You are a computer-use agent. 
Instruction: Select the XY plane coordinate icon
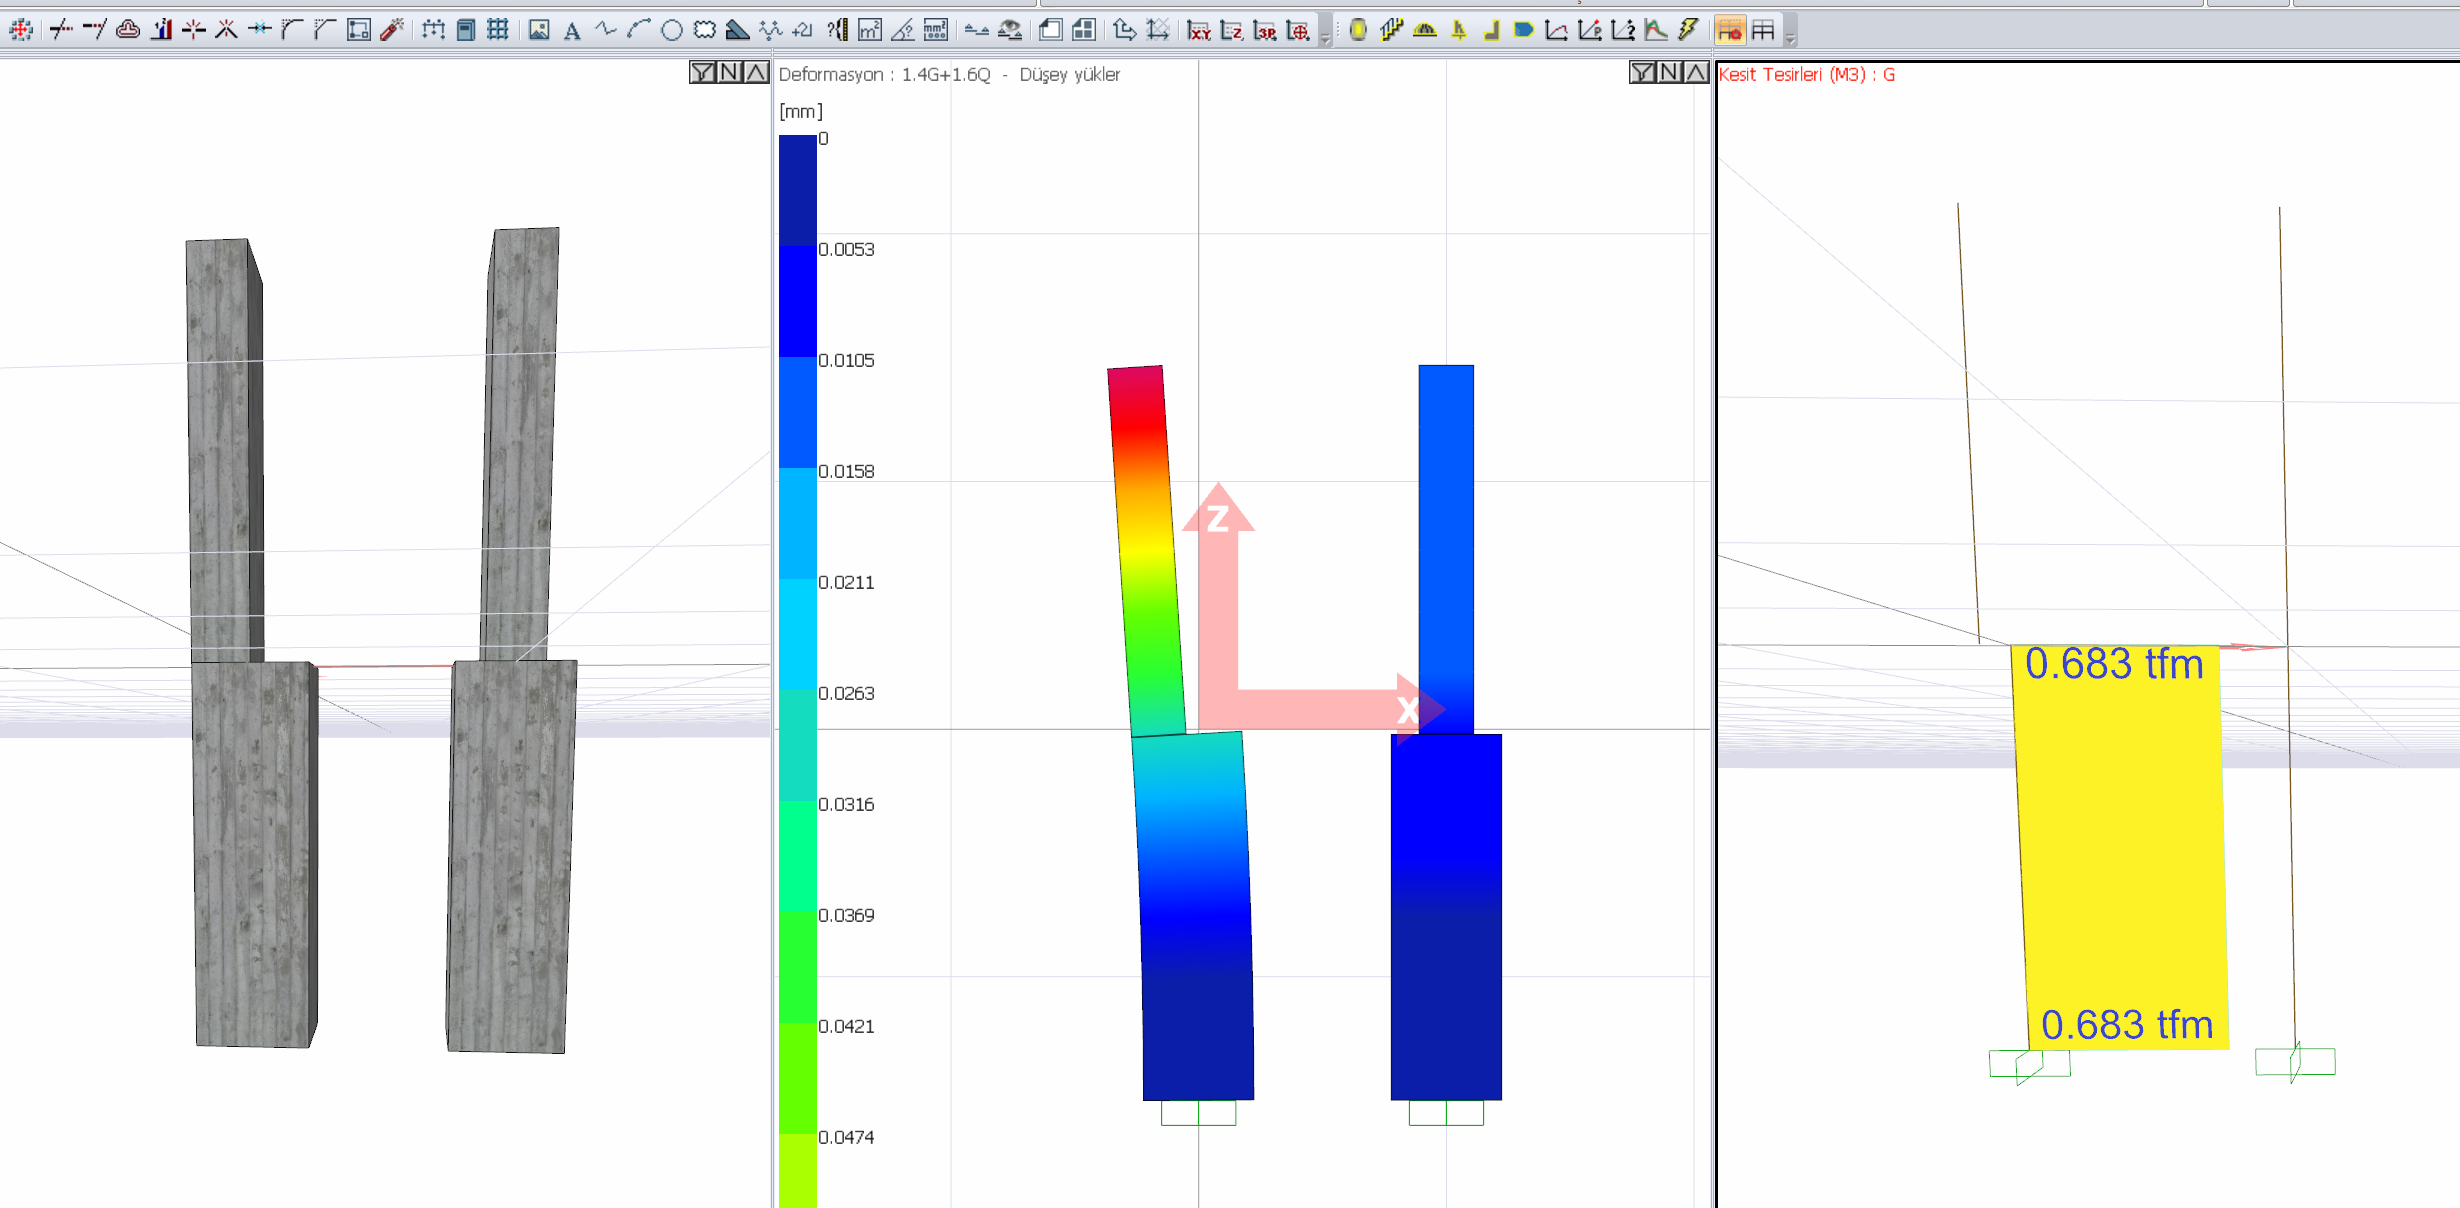click(x=1198, y=31)
